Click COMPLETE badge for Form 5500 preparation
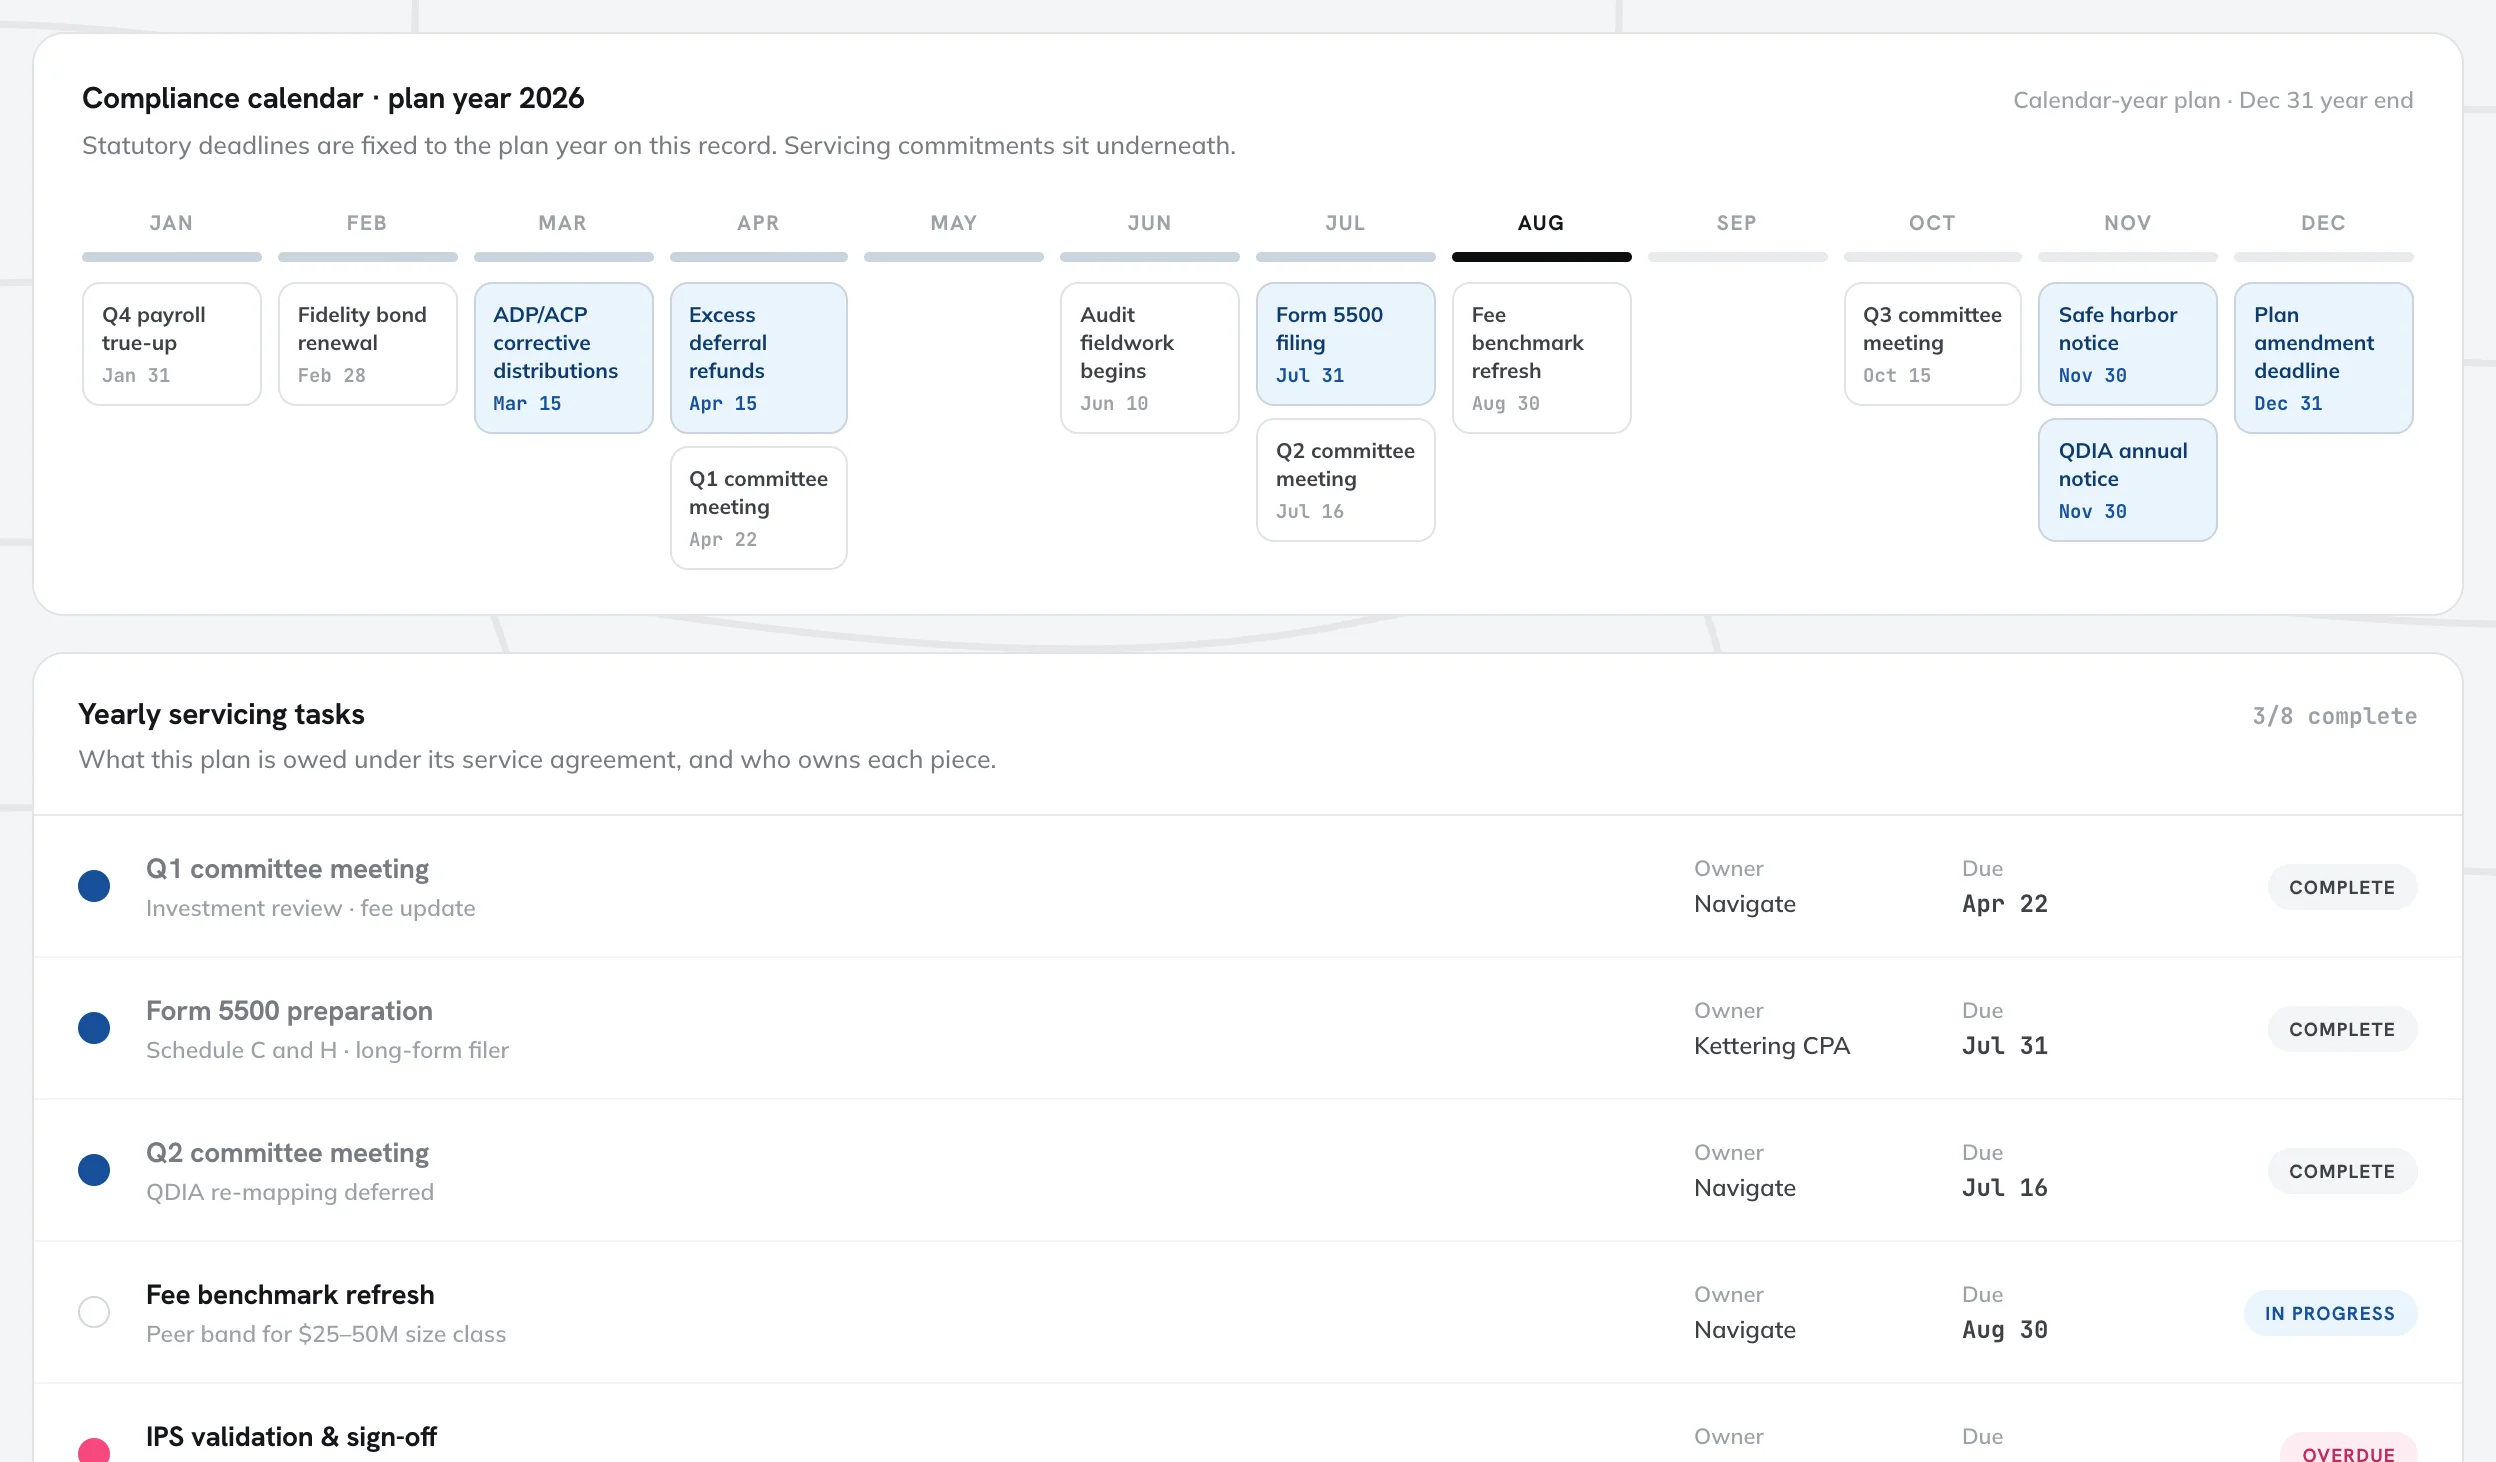 2342,1029
